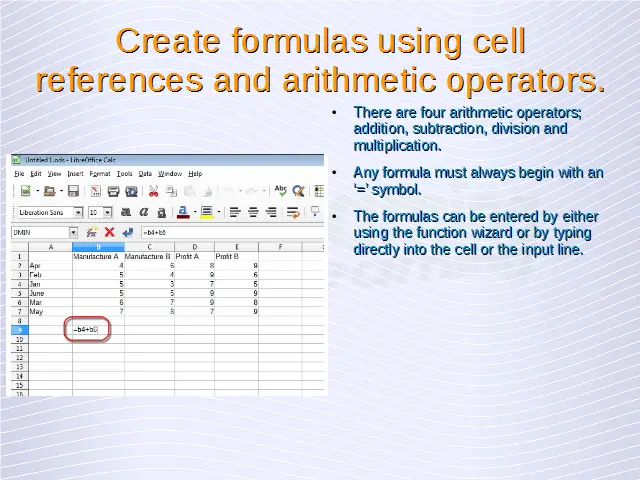Screen dimensions: 640x480
Task: Select the row 9 header
Action: pyautogui.click(x=18, y=329)
